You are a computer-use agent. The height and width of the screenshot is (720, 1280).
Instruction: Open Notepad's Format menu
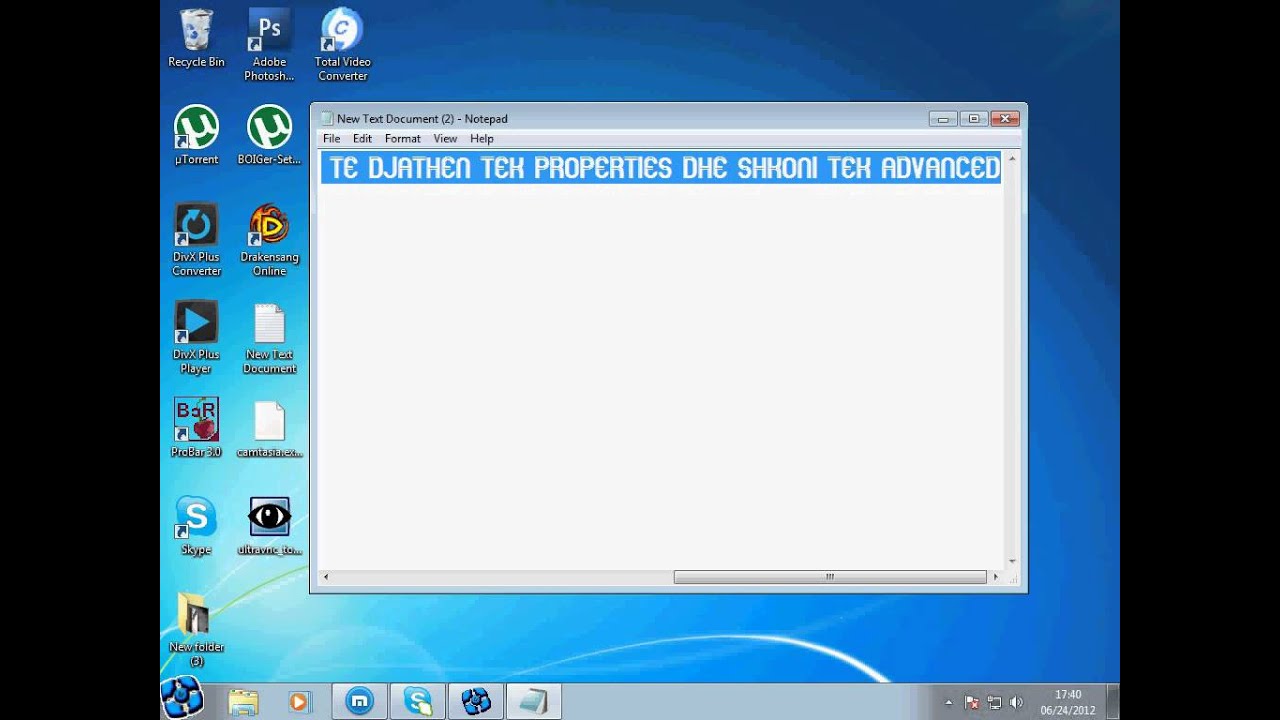tap(403, 139)
